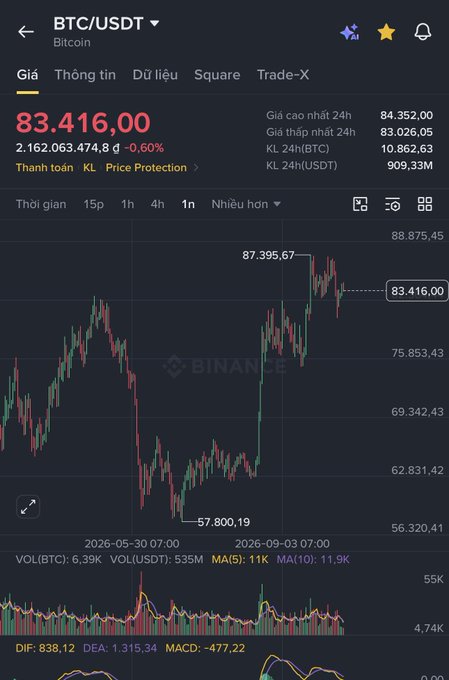Viewport: 449px width, 680px height.
Task: Select the 1h interval
Action: pyautogui.click(x=128, y=204)
